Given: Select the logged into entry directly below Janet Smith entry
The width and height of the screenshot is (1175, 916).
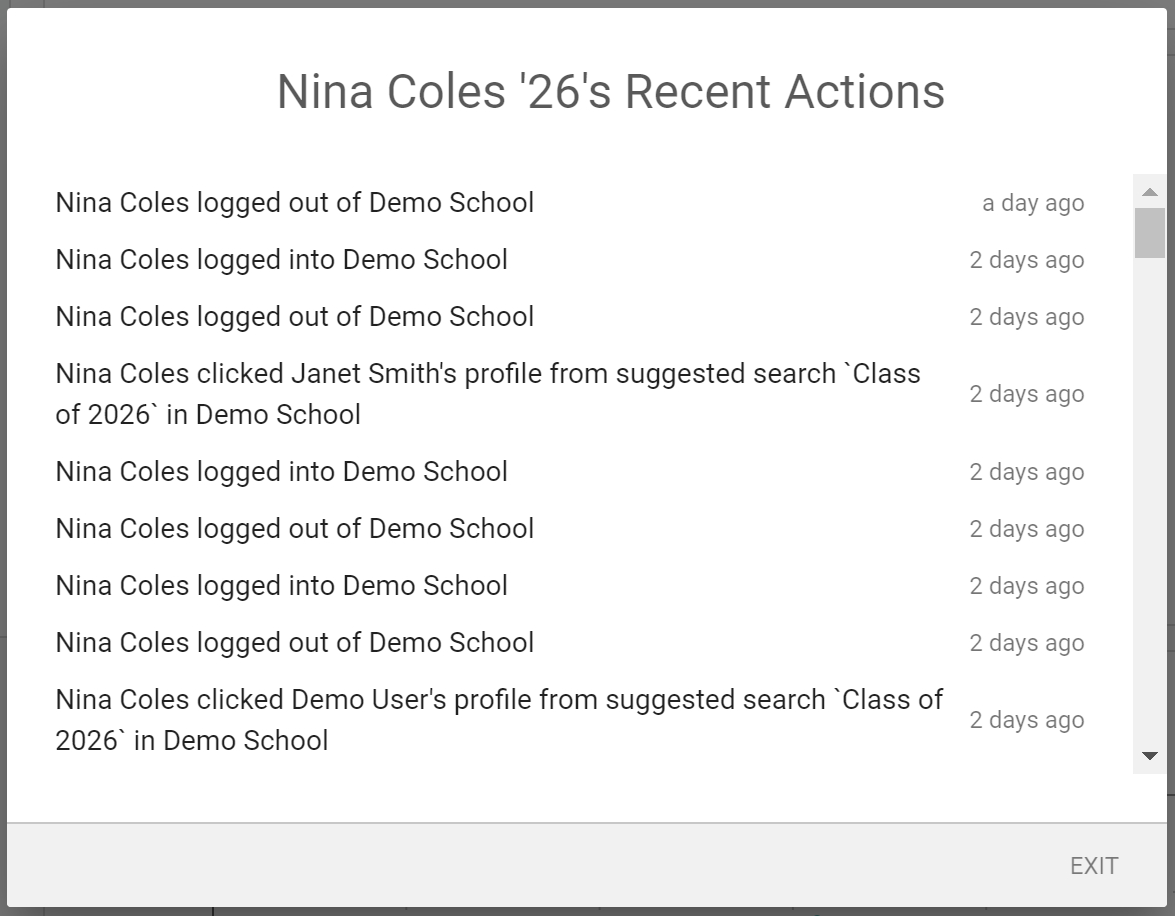Looking at the screenshot, I should click(281, 472).
